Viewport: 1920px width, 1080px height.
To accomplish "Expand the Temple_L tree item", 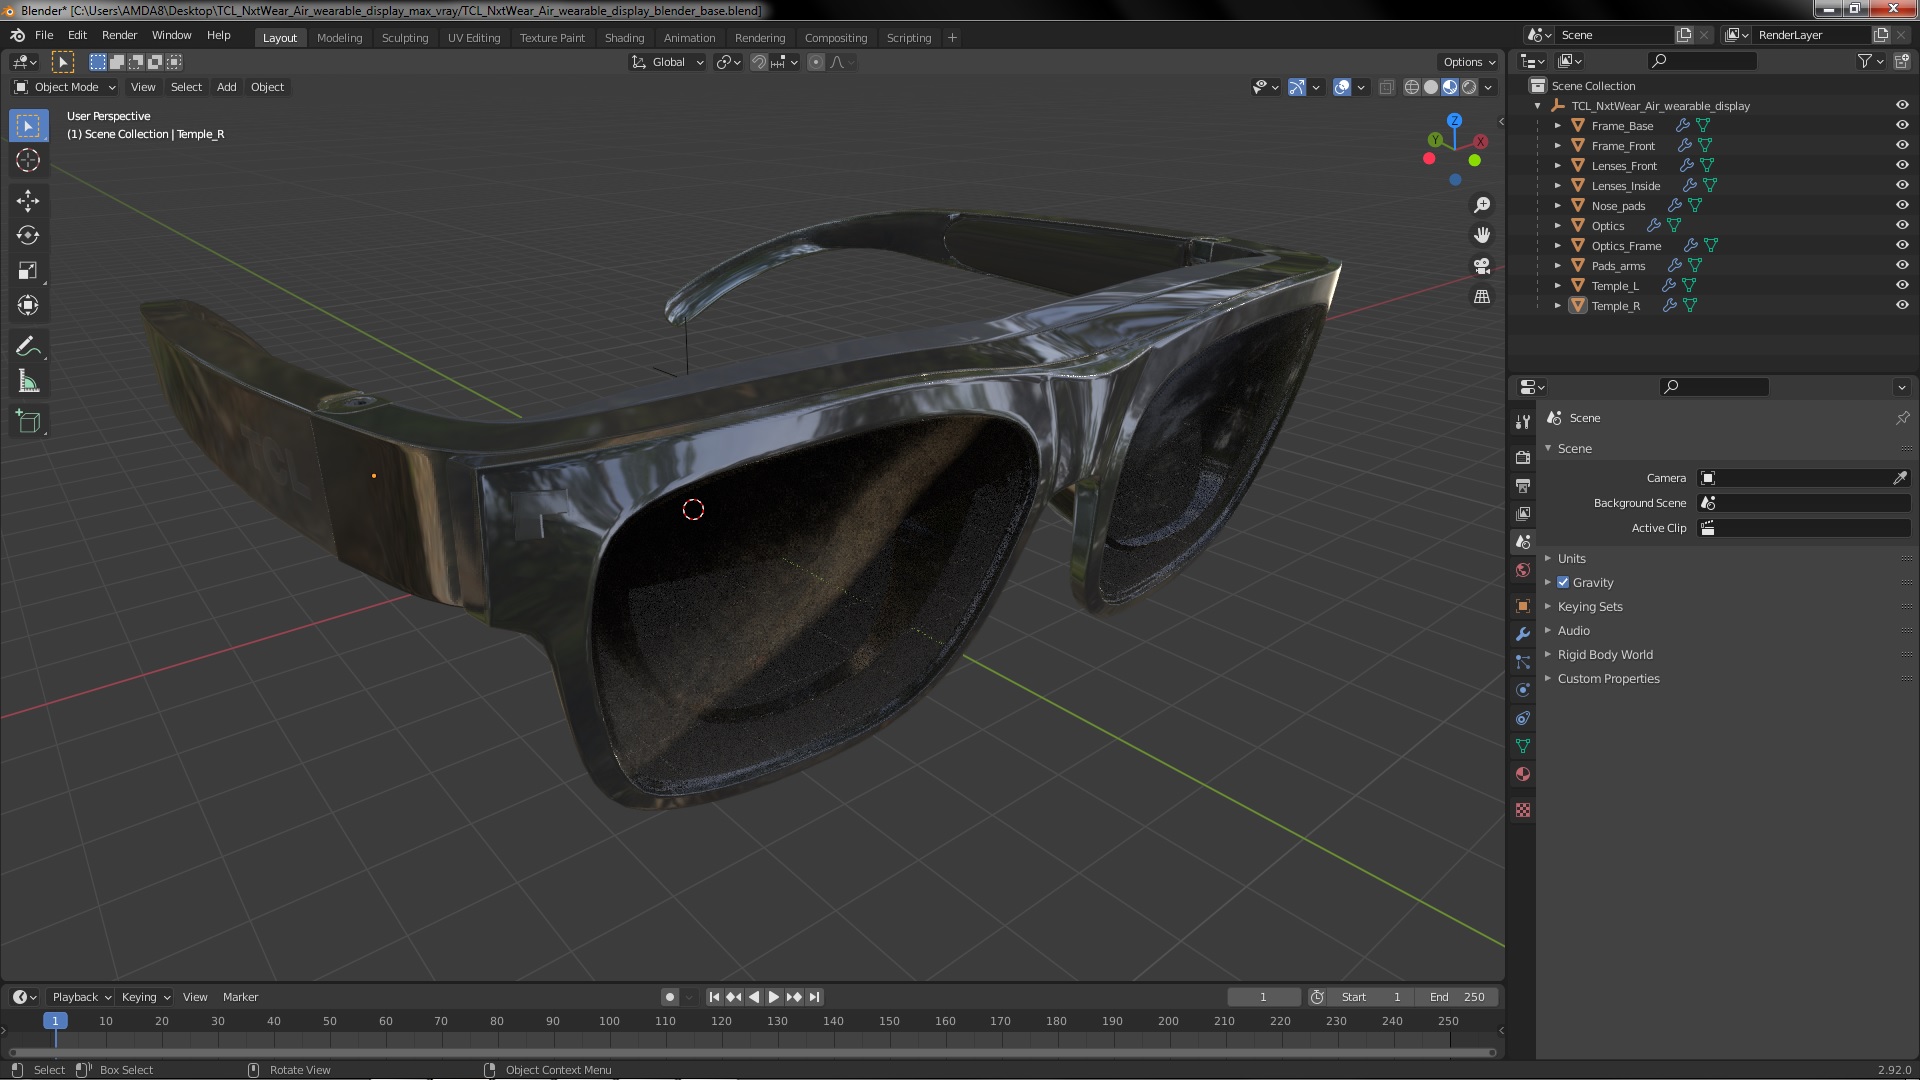I will click(x=1557, y=285).
